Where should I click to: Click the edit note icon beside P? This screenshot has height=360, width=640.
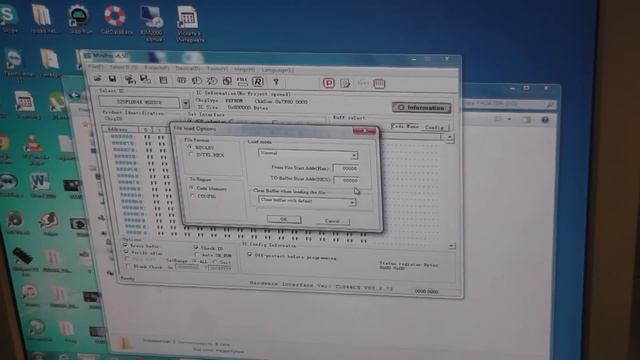tap(346, 84)
